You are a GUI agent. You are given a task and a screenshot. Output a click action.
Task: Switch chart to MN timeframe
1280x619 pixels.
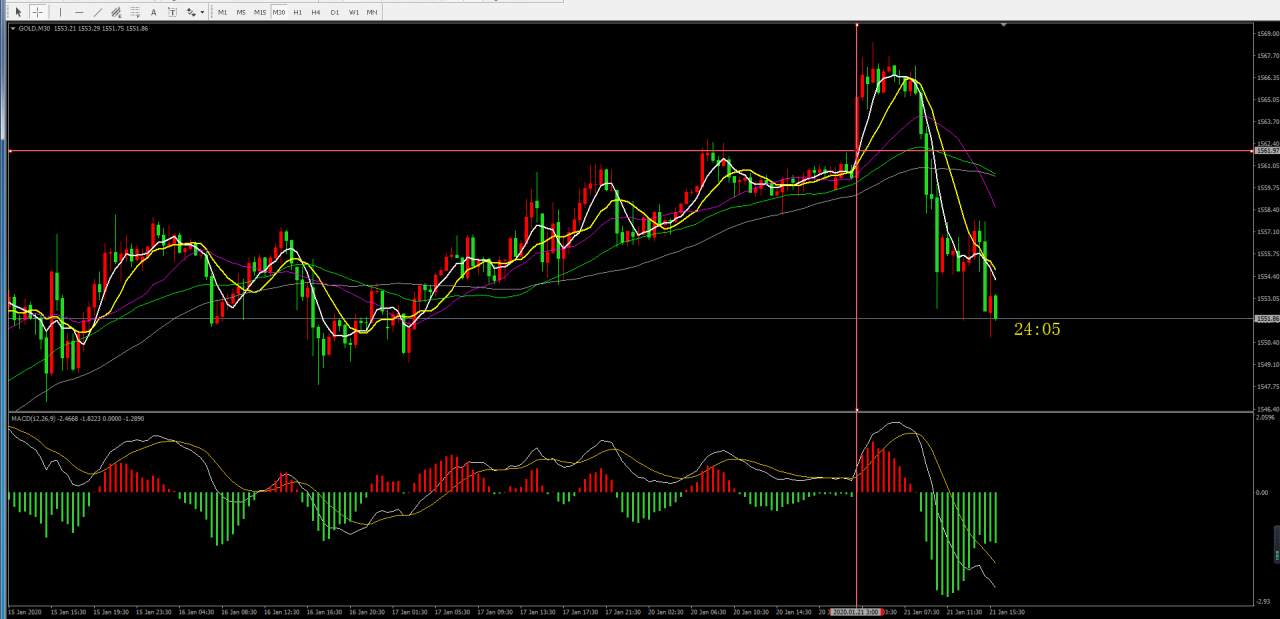[372, 12]
